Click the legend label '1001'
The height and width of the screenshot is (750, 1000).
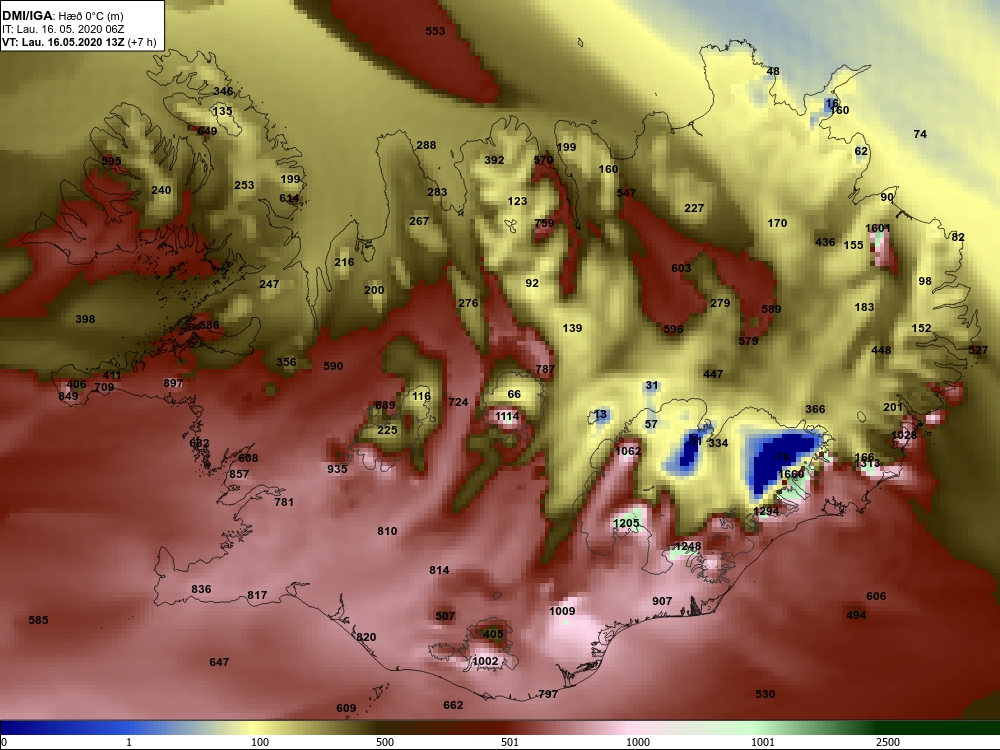tap(763, 742)
